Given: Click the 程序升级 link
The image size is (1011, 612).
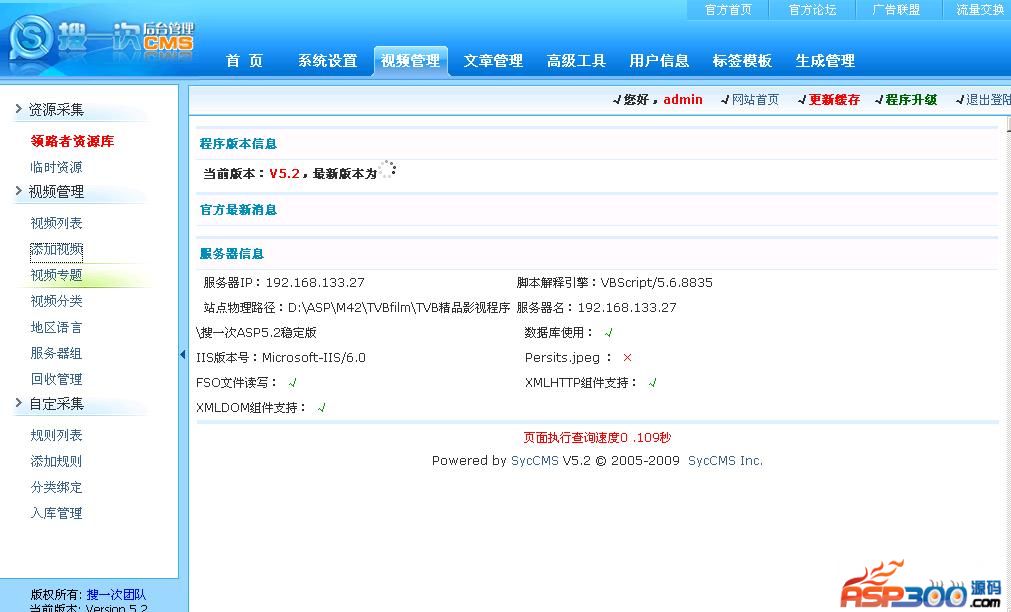Looking at the screenshot, I should (x=911, y=100).
